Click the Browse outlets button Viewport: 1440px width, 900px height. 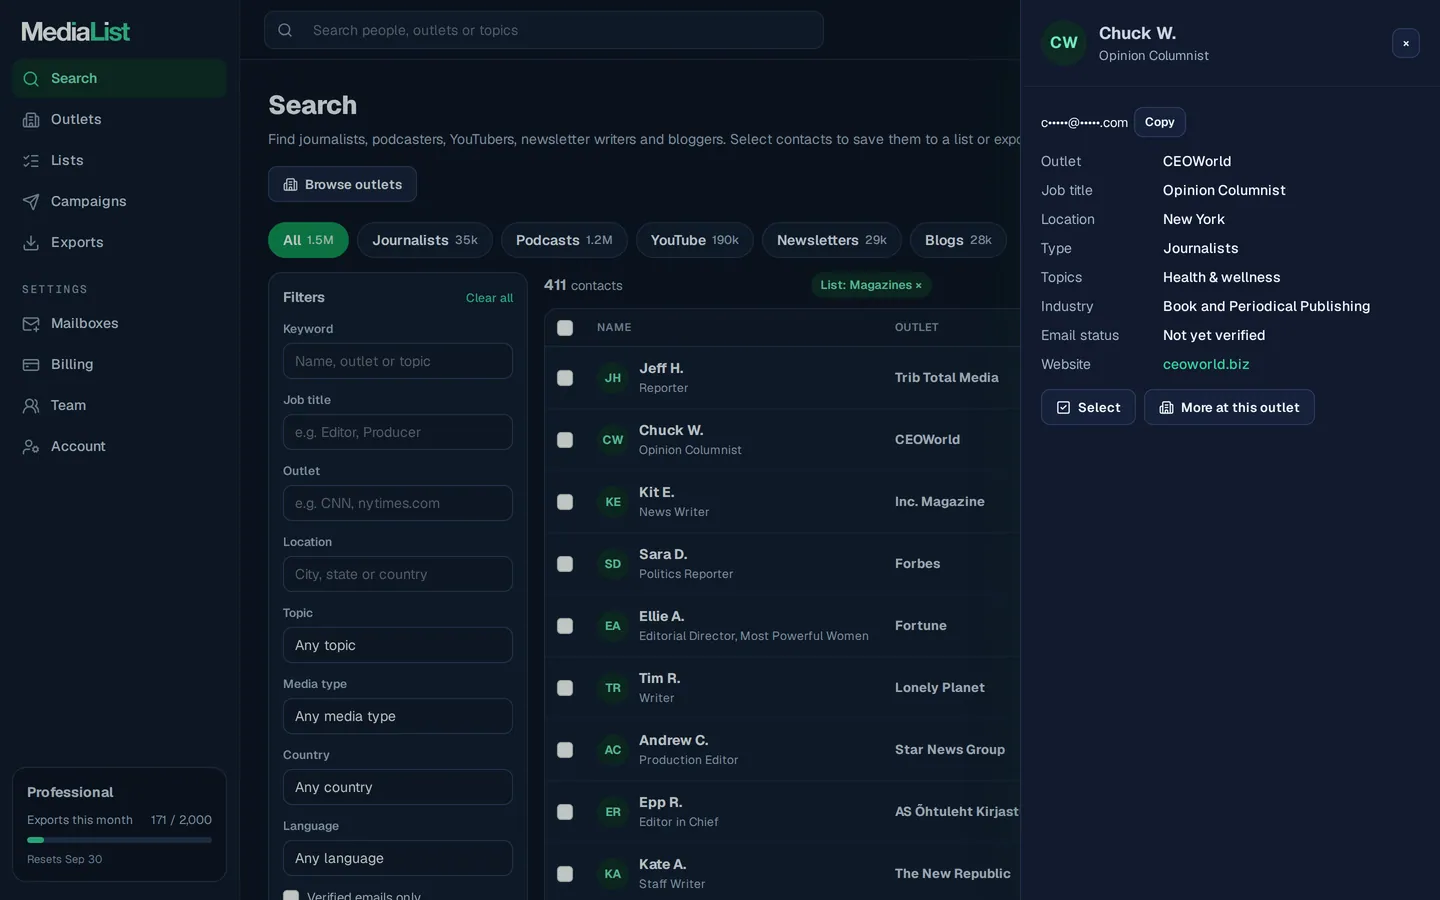[x=342, y=184]
